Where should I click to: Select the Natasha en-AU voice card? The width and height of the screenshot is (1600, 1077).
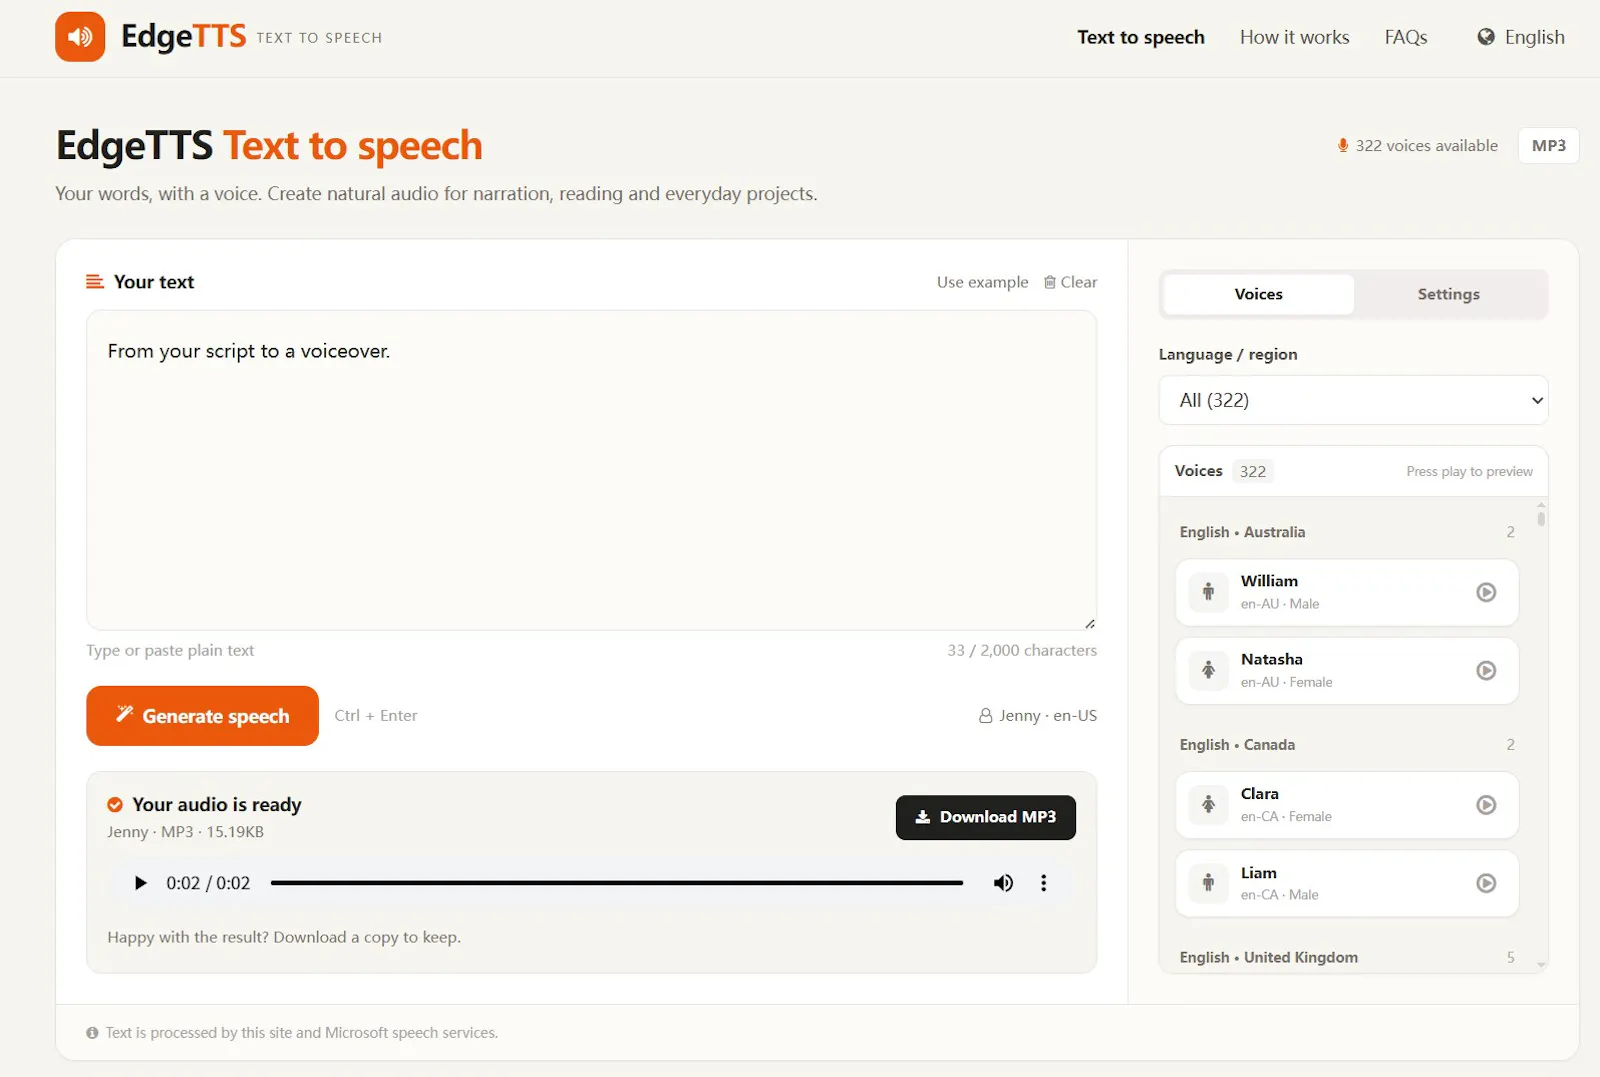tap(1347, 670)
